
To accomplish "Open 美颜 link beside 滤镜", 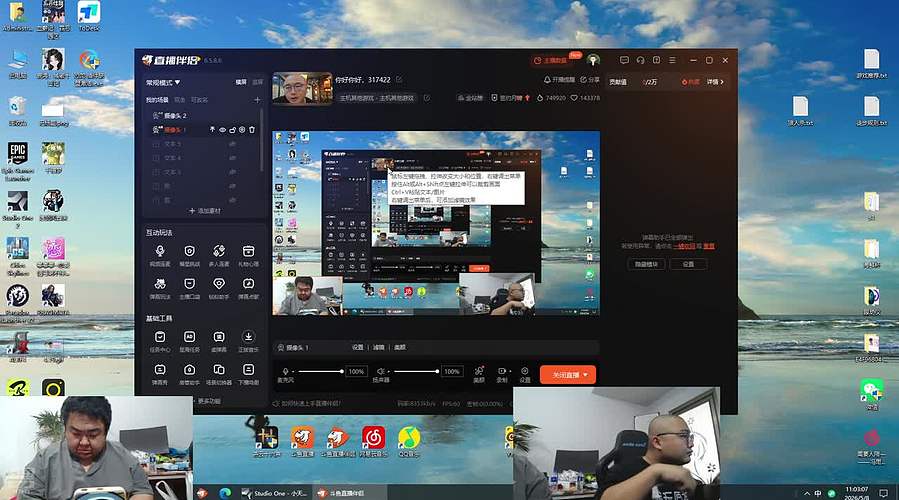I will coord(400,347).
